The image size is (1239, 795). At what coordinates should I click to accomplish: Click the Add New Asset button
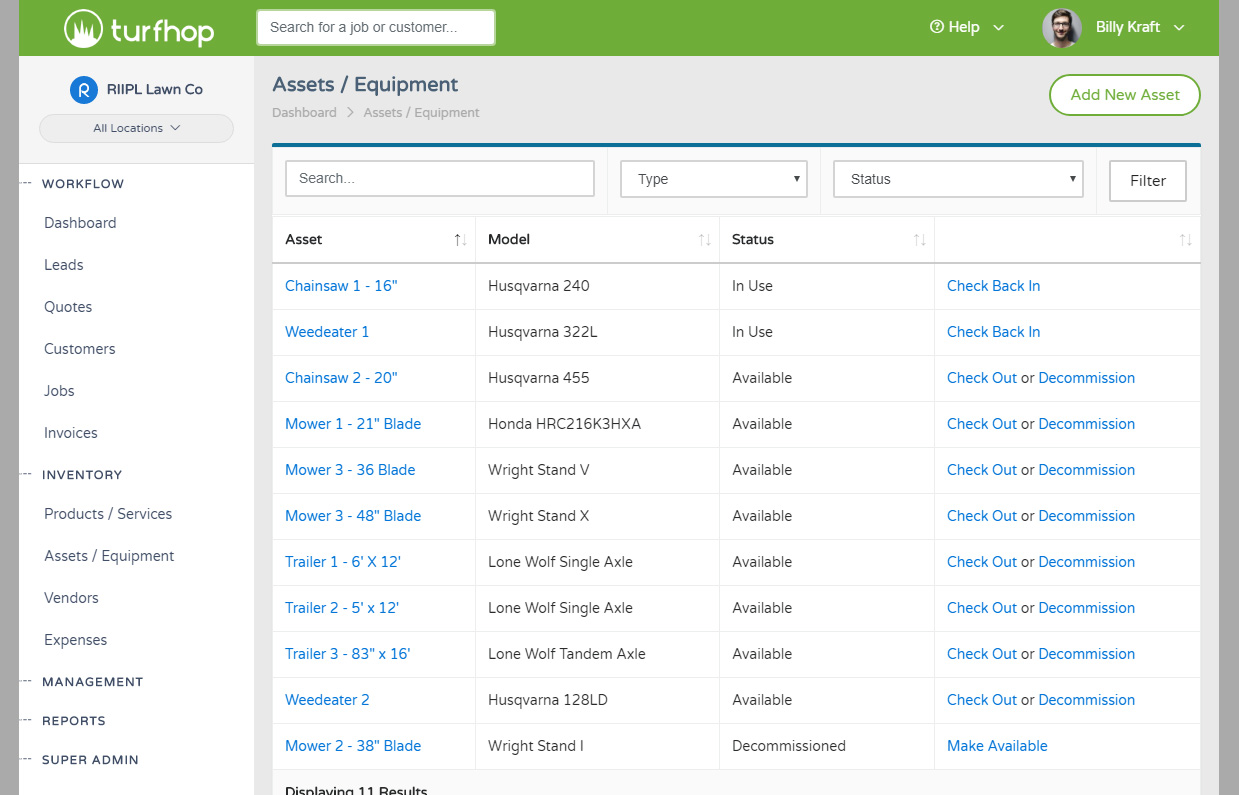[1124, 95]
